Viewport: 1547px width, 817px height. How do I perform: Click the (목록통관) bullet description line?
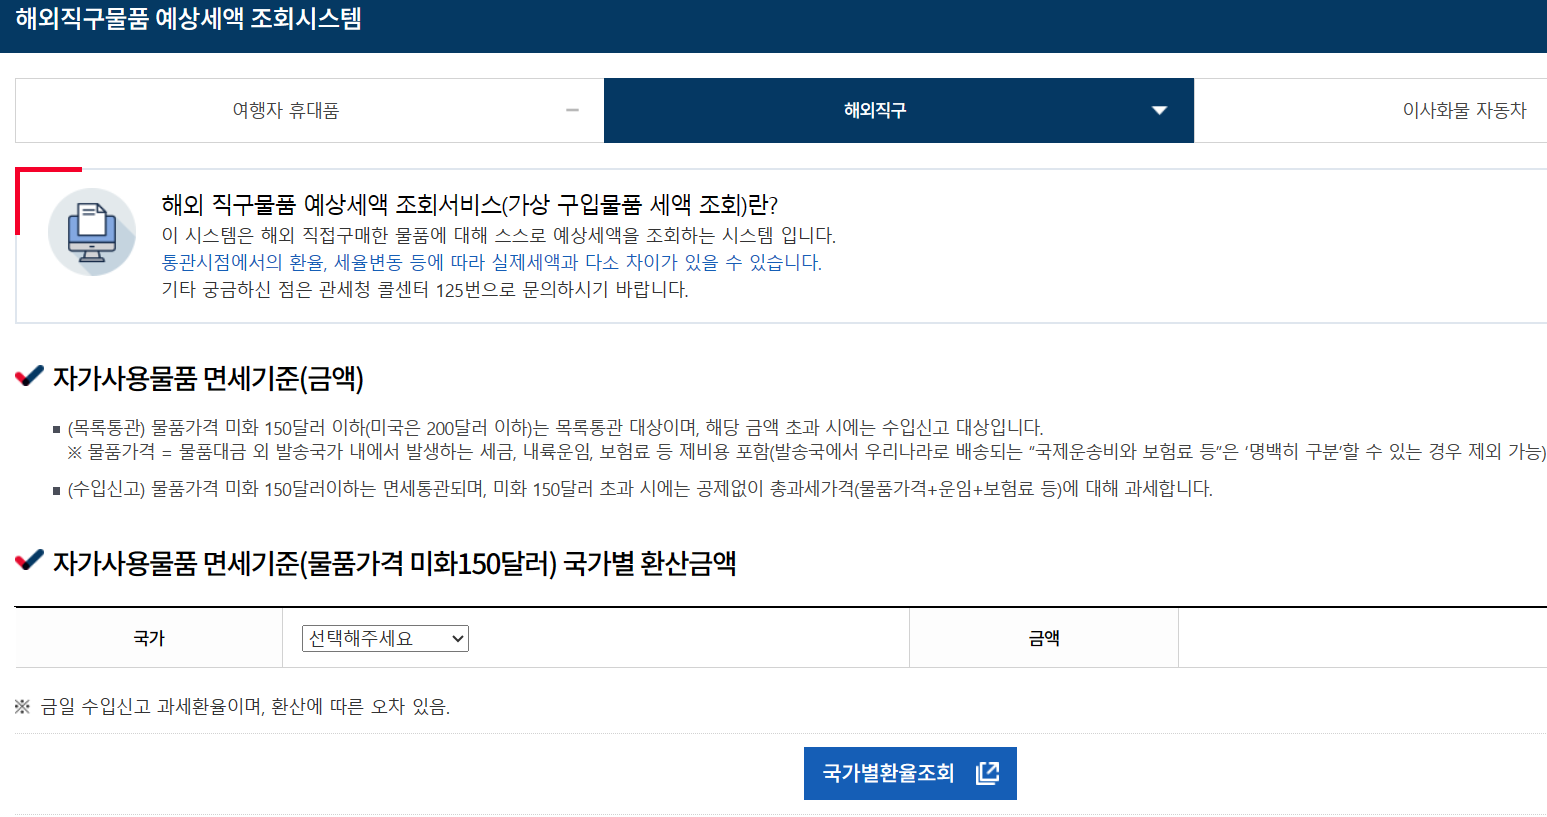[555, 428]
